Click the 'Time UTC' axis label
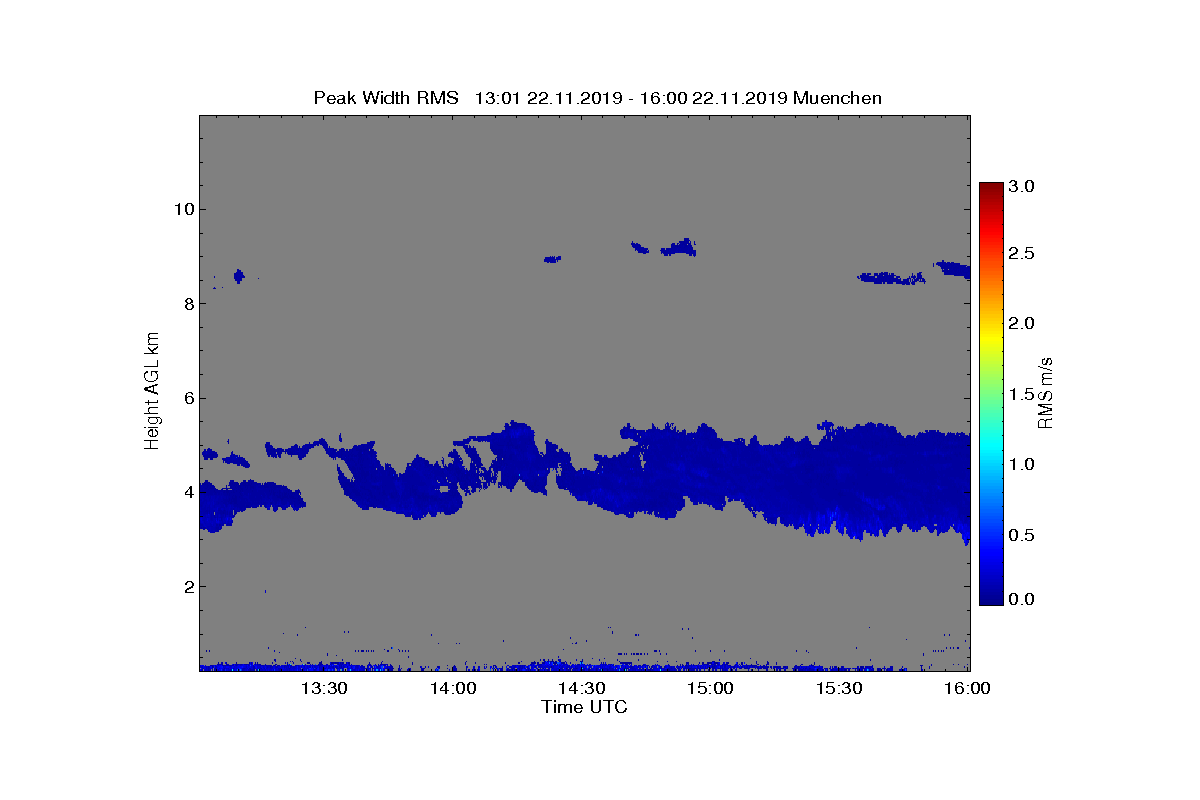1200x800 pixels. pyautogui.click(x=585, y=708)
